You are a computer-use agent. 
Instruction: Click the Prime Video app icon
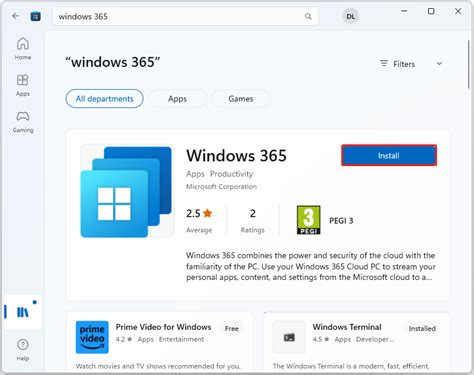click(92, 337)
